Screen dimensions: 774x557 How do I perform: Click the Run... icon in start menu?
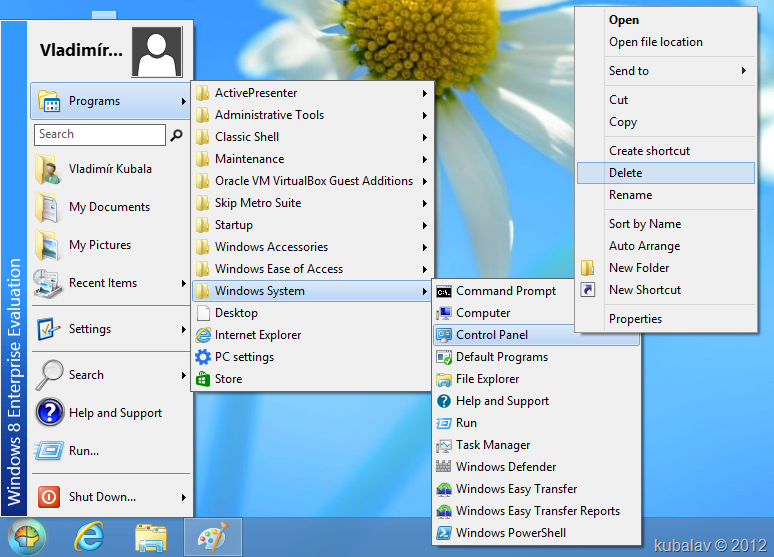[x=49, y=450]
